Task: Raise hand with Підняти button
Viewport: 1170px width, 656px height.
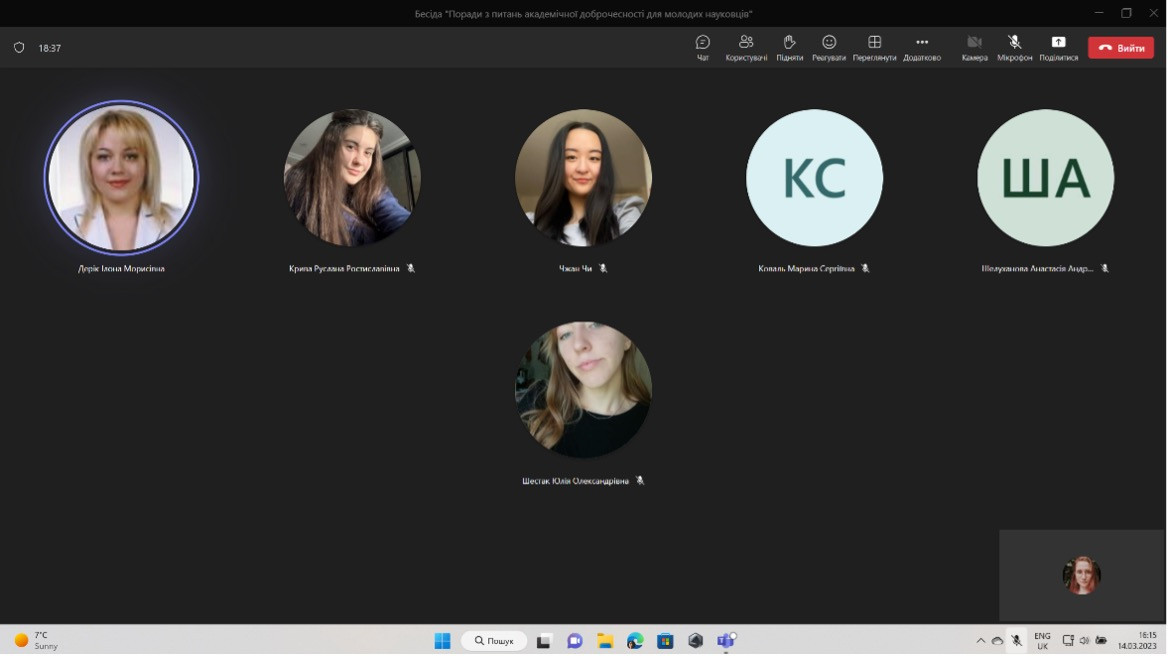Action: pyautogui.click(x=789, y=48)
